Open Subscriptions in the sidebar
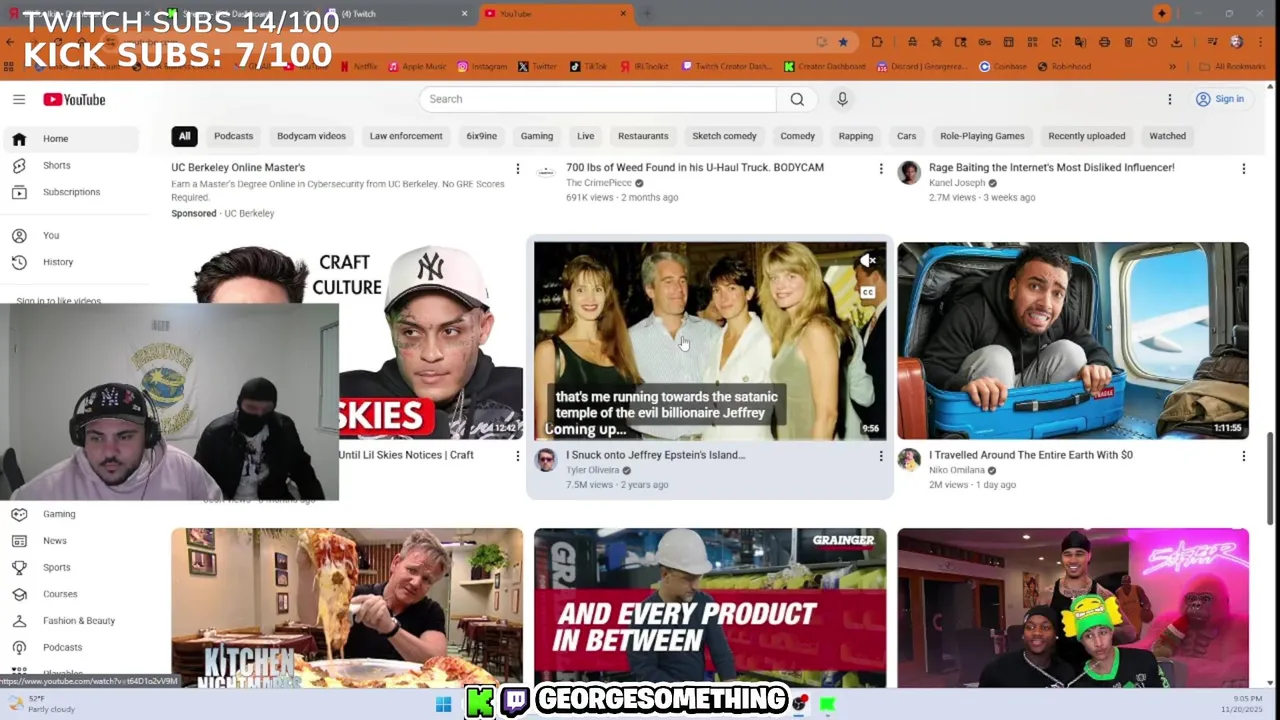Viewport: 1280px width, 720px height. click(72, 192)
